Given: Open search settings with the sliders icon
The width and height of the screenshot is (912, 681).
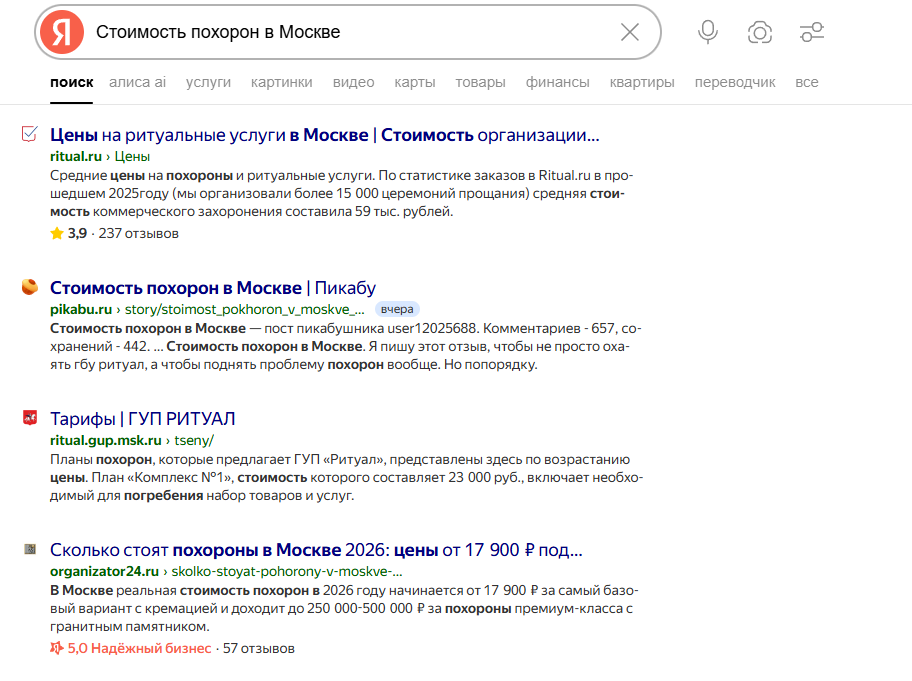Looking at the screenshot, I should (x=812, y=32).
